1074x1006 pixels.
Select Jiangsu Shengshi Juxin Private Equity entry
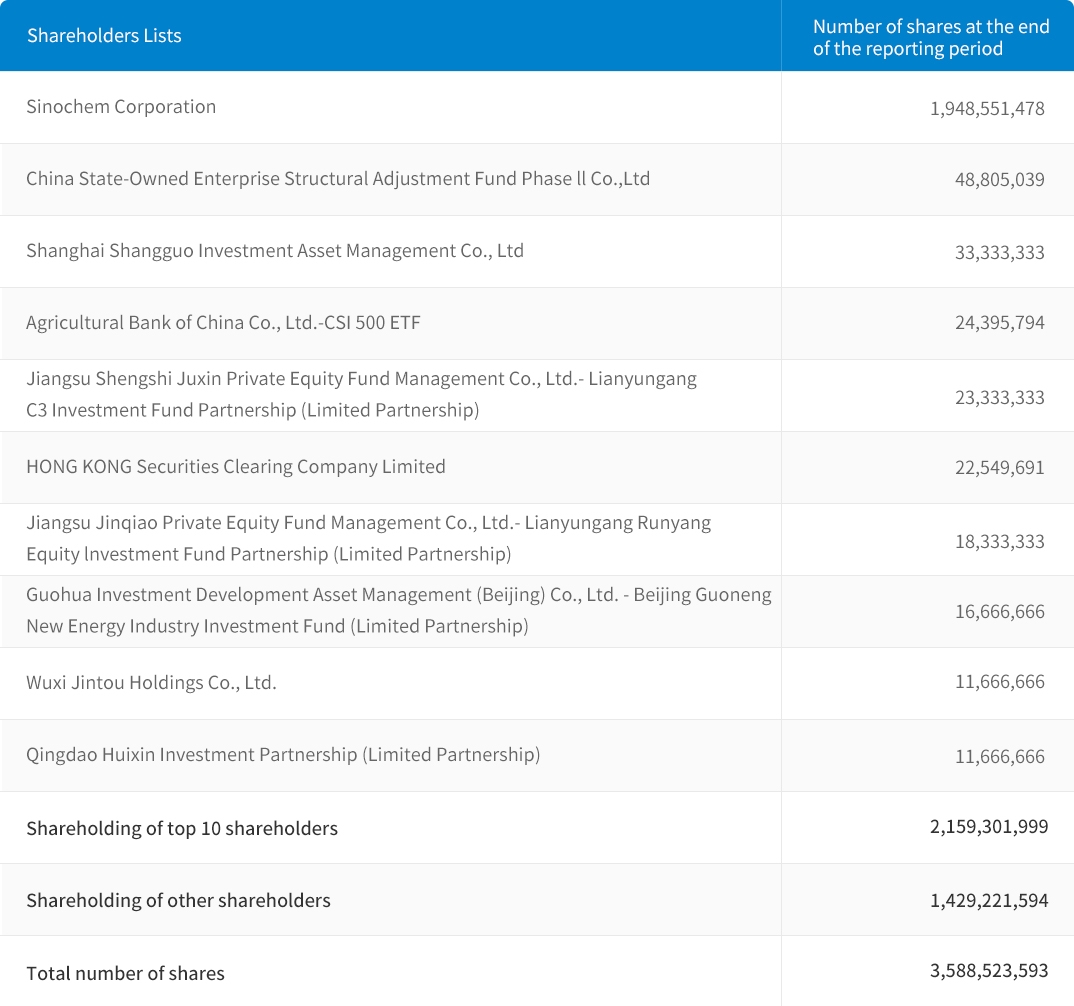tap(361, 394)
